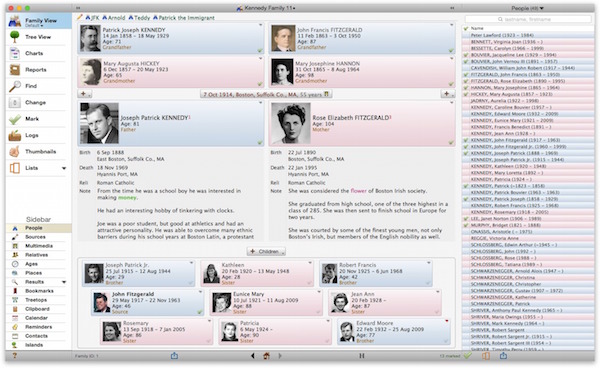Toggle the mark check on Mary Josephine HANNON's card
Image resolution: width=600 pixels, height=368 pixels.
tap(451, 84)
